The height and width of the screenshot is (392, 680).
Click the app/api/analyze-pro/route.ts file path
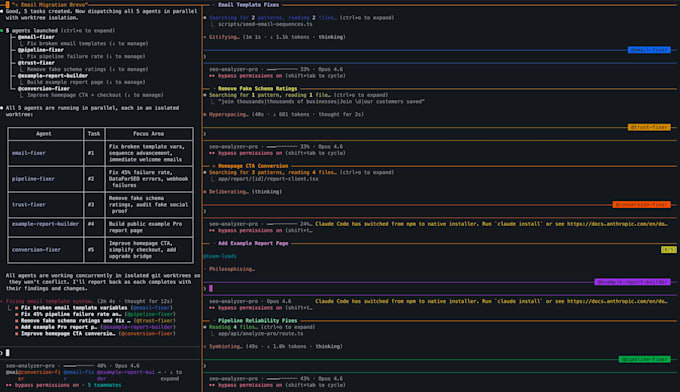[x=260, y=334]
